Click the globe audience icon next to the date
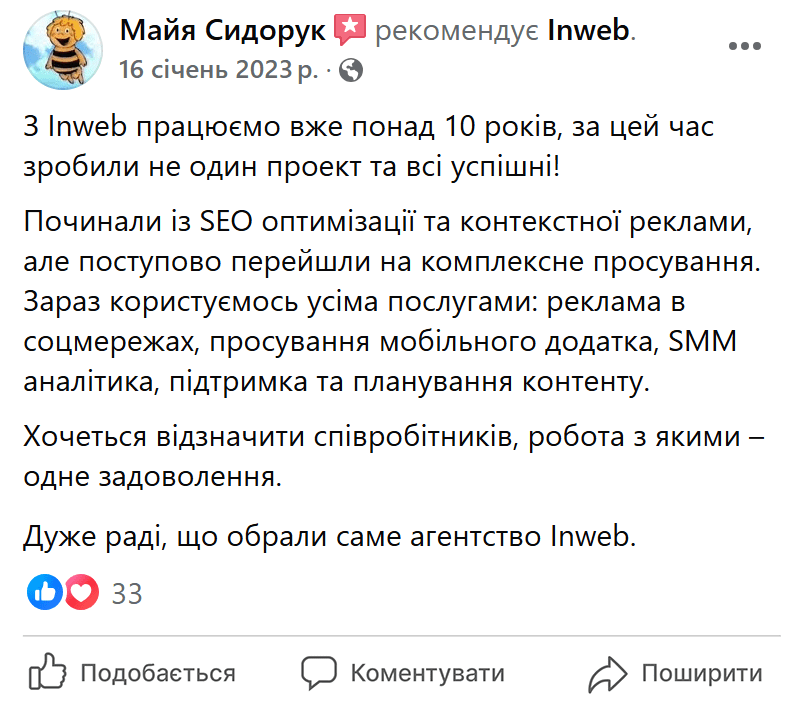Screen dimensions: 800x708 coord(353,71)
